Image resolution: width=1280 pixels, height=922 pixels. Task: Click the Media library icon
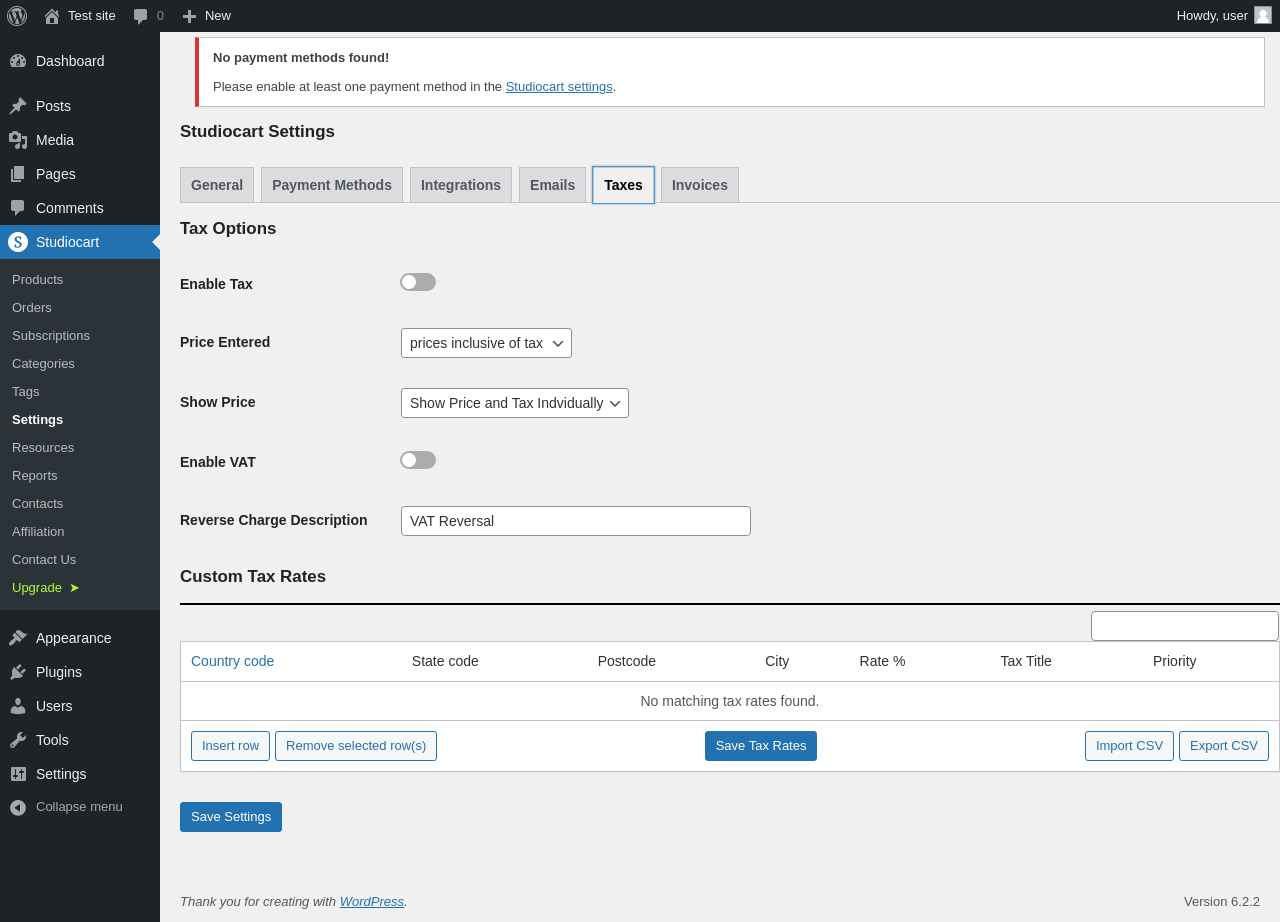click(x=18, y=140)
